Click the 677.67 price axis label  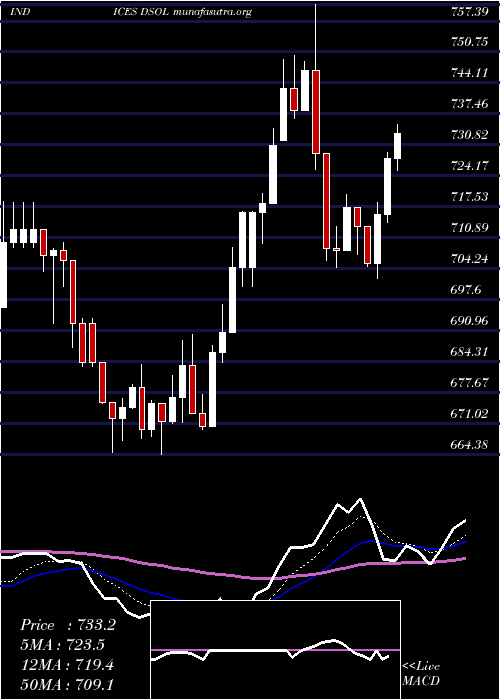click(x=469, y=383)
